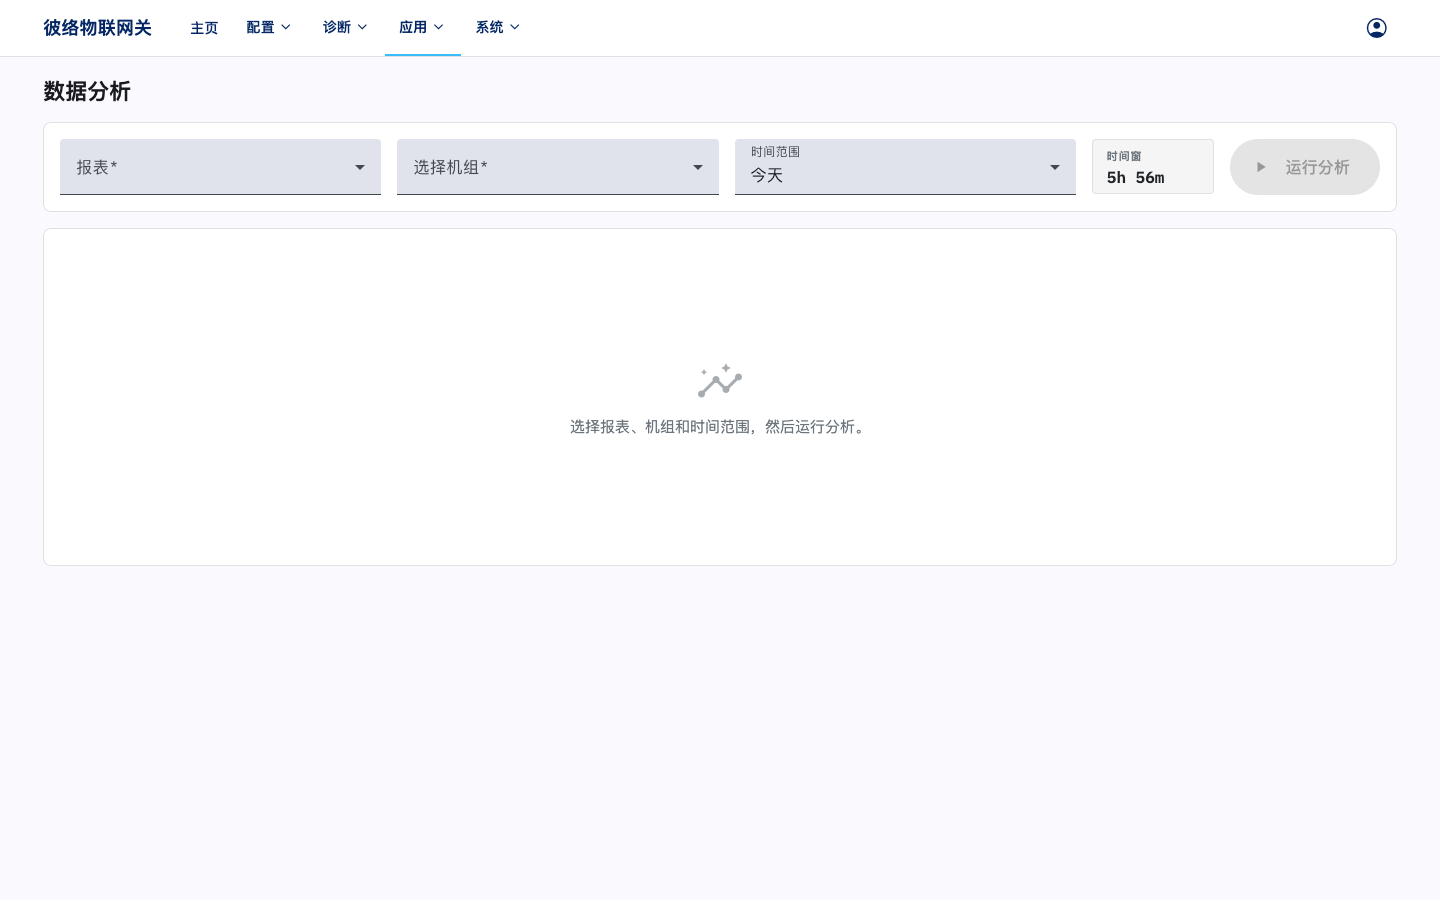Go to 主页 in the navigation bar

[204, 28]
